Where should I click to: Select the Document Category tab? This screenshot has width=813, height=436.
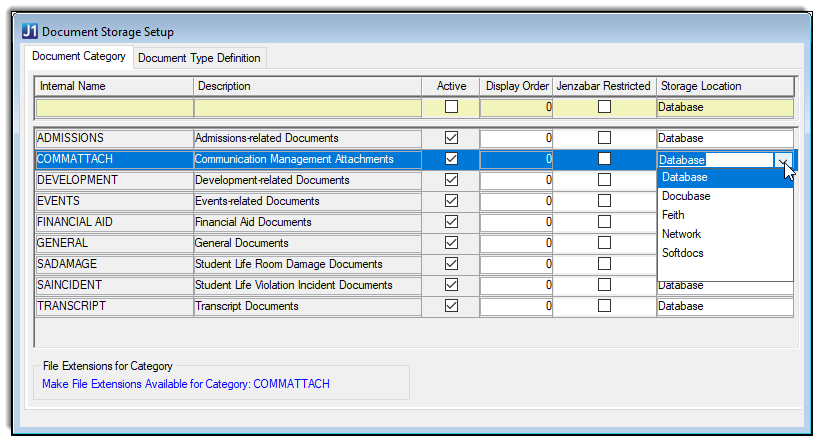tap(79, 57)
